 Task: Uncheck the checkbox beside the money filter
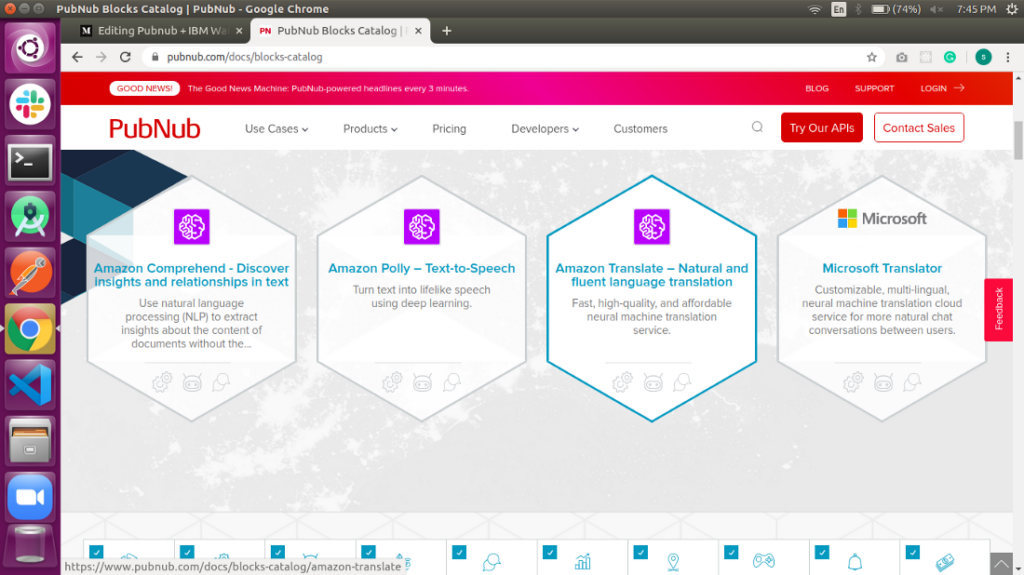pyautogui.click(x=913, y=552)
